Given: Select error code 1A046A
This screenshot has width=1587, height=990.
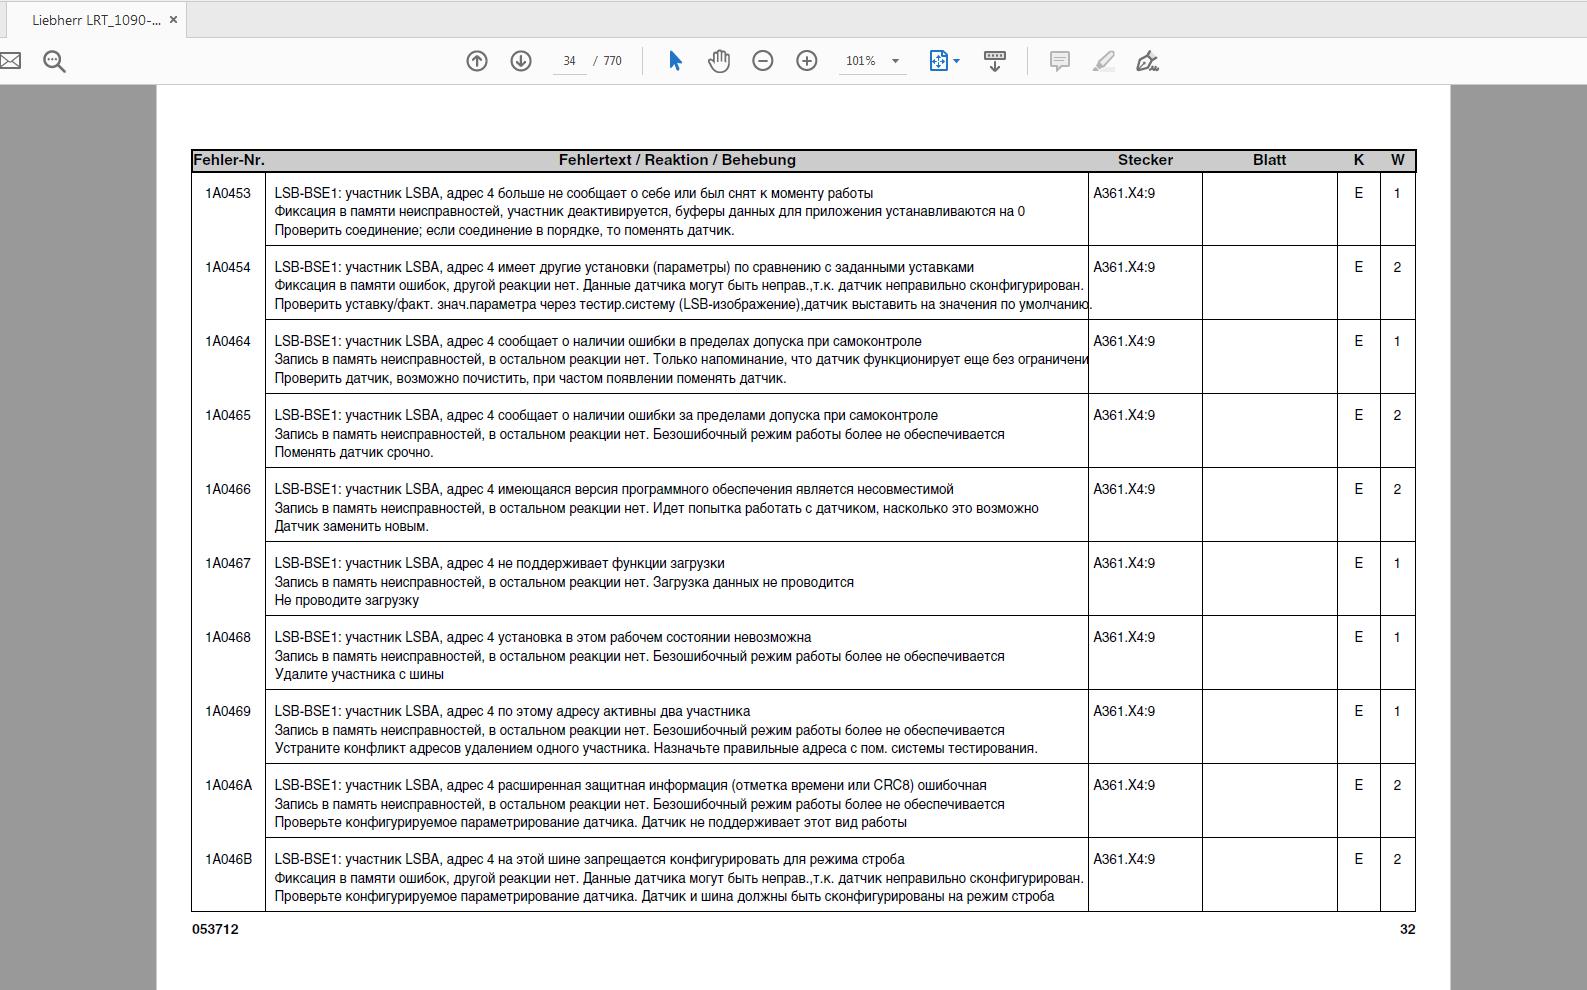Looking at the screenshot, I should (x=228, y=785).
